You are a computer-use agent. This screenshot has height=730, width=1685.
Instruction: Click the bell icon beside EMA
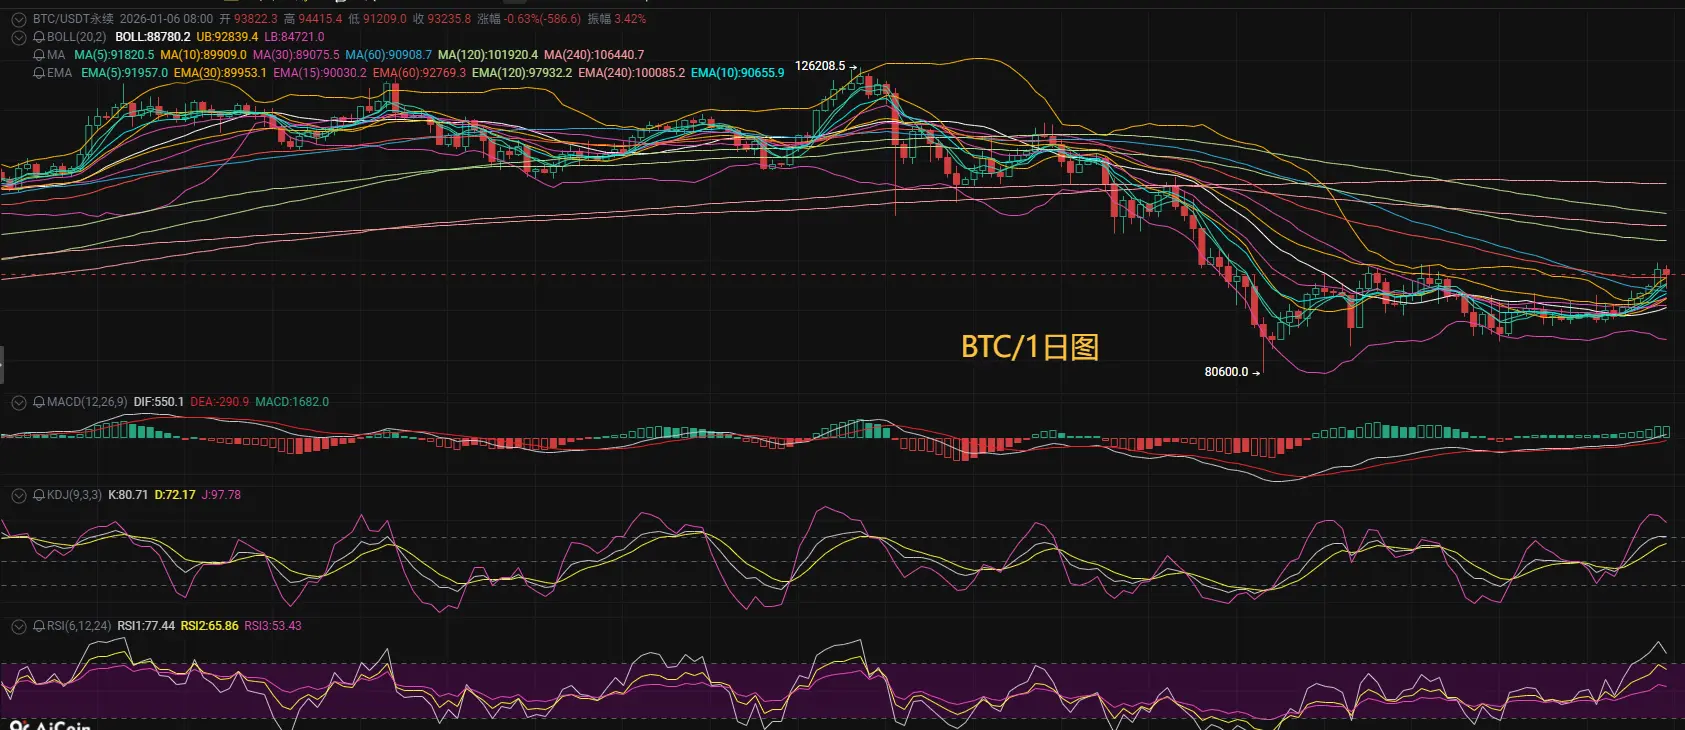click(x=39, y=73)
